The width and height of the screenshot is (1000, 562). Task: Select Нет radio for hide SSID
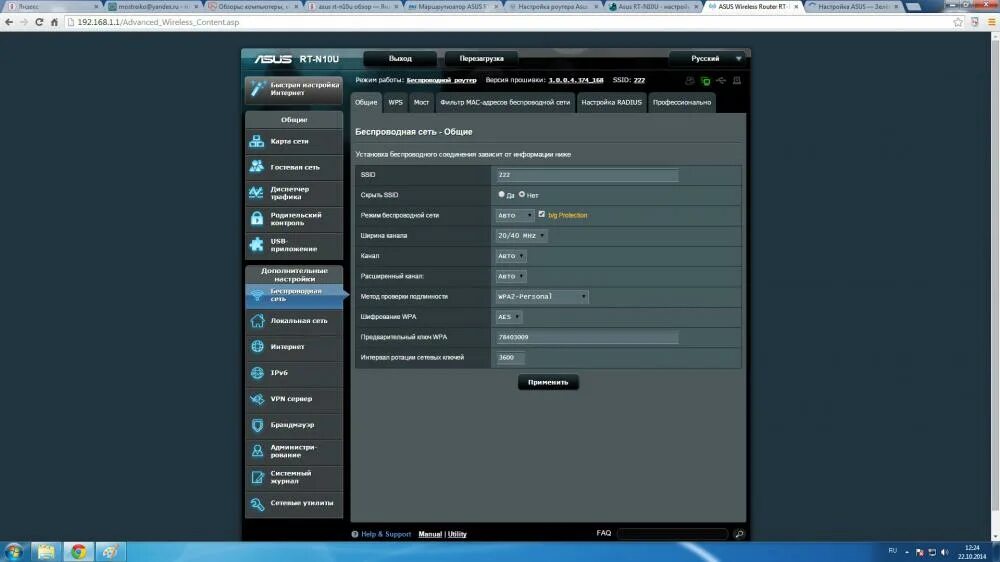click(522, 195)
